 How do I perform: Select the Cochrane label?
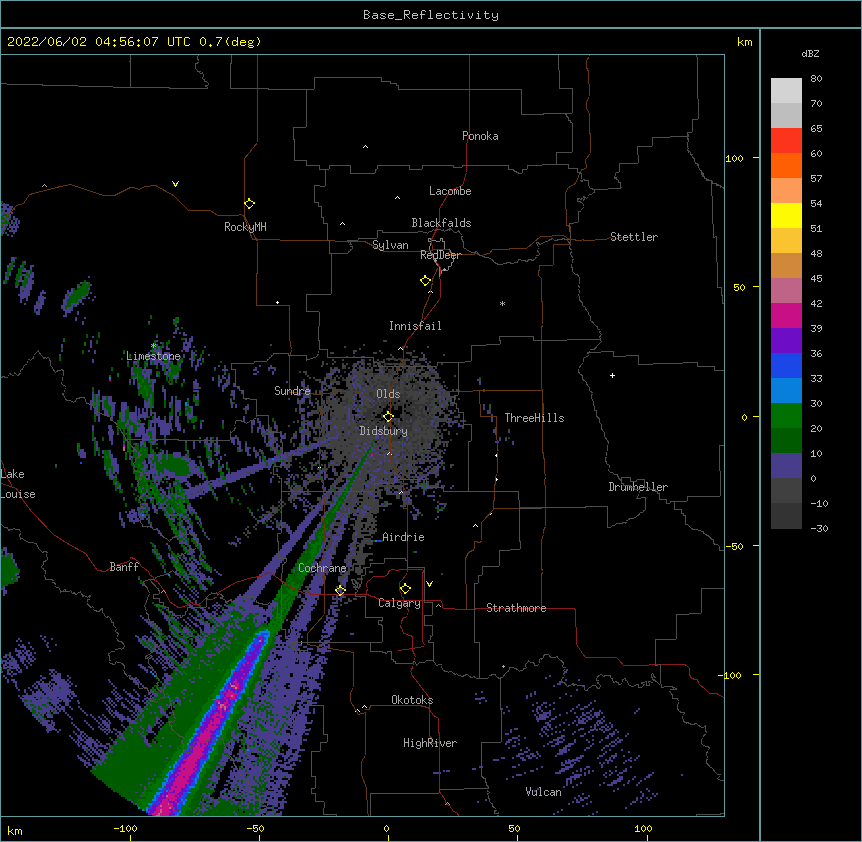(322, 568)
